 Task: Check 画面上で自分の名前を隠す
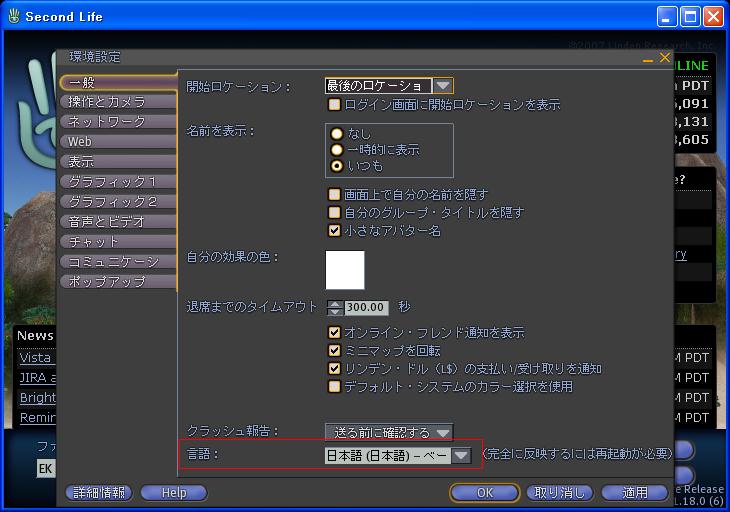point(334,194)
